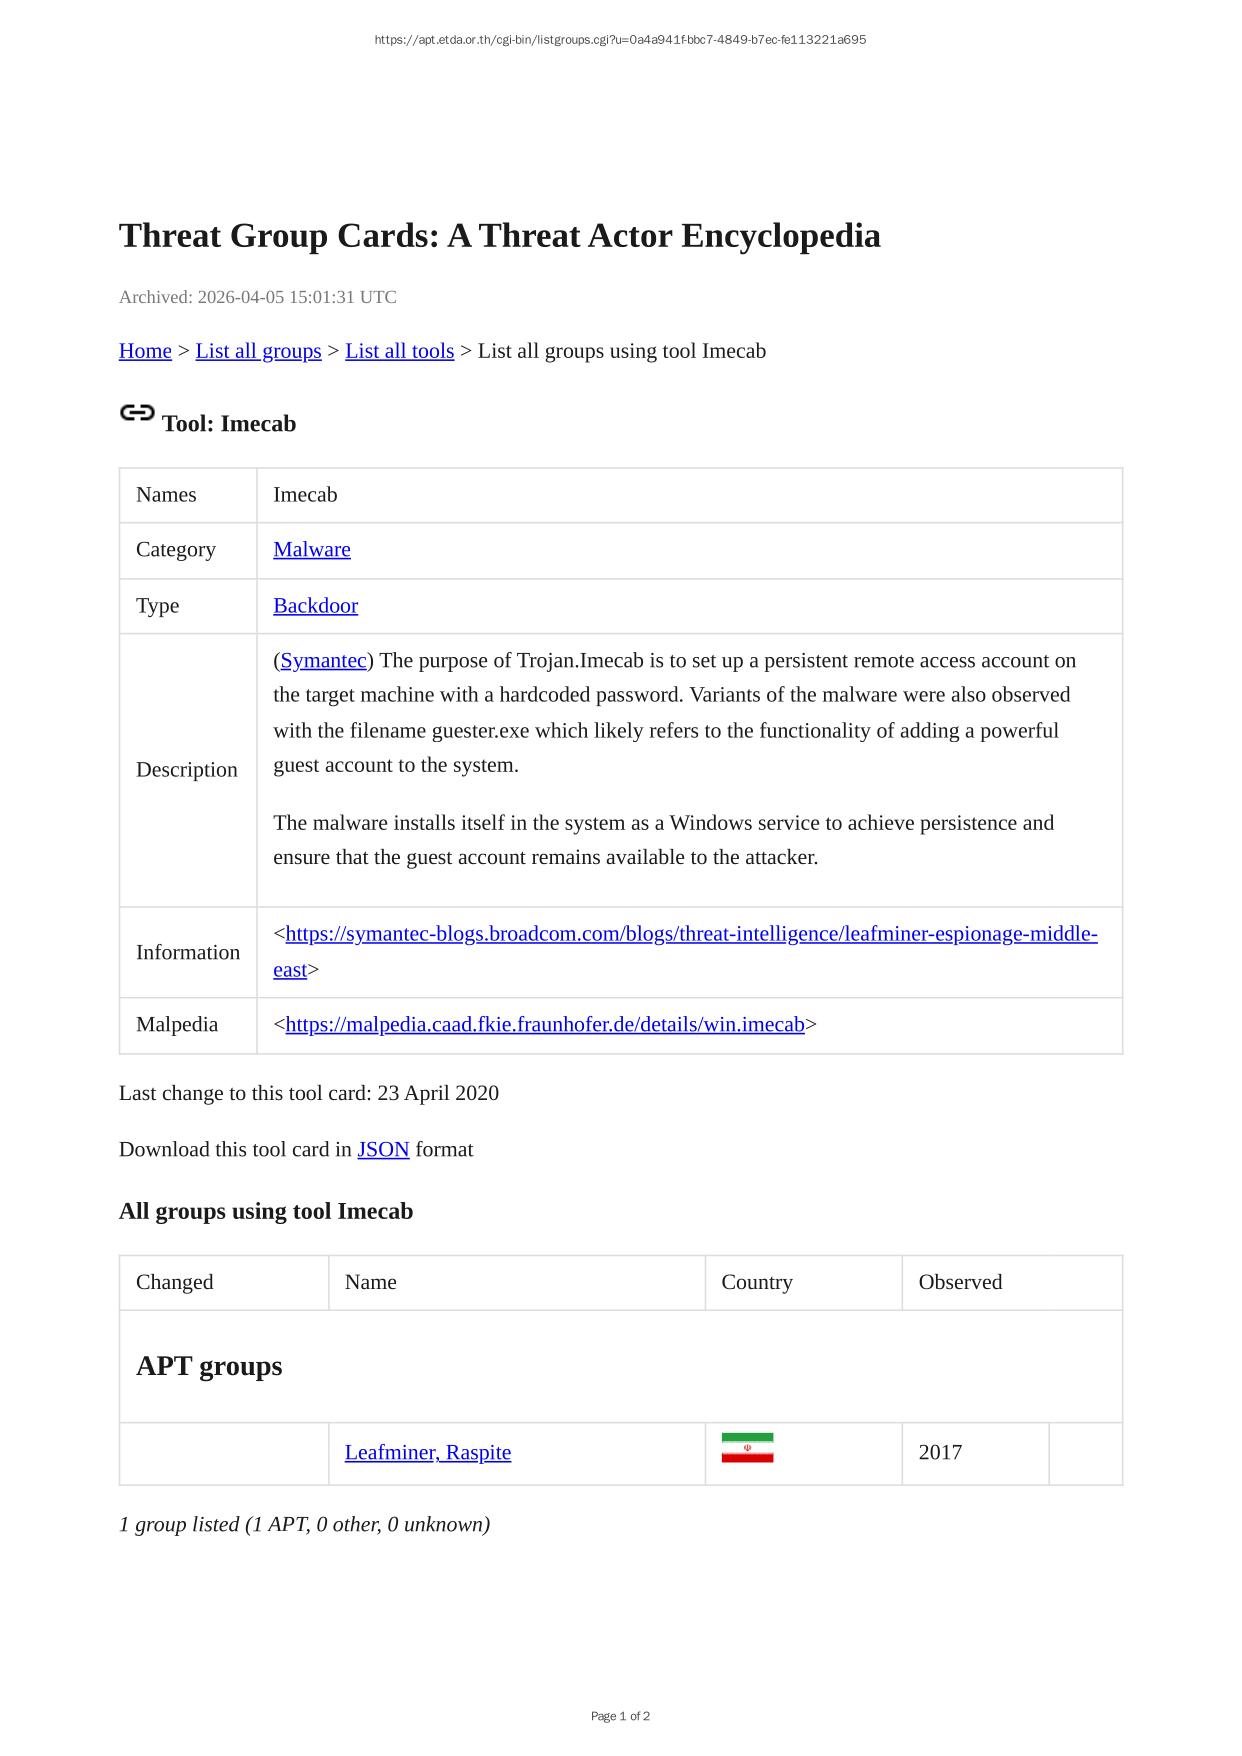1242x1756 pixels.
Task: Open the symantec-blogs.broadcom.com leafminer URL
Action: click(x=691, y=934)
